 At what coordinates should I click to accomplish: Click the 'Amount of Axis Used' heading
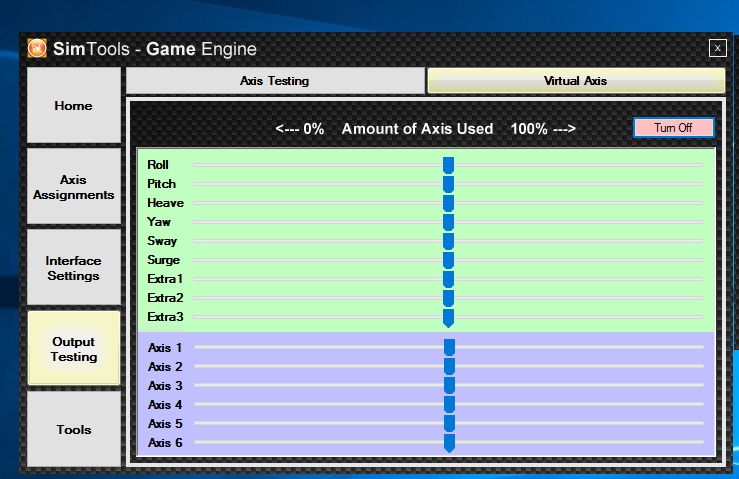tap(418, 129)
